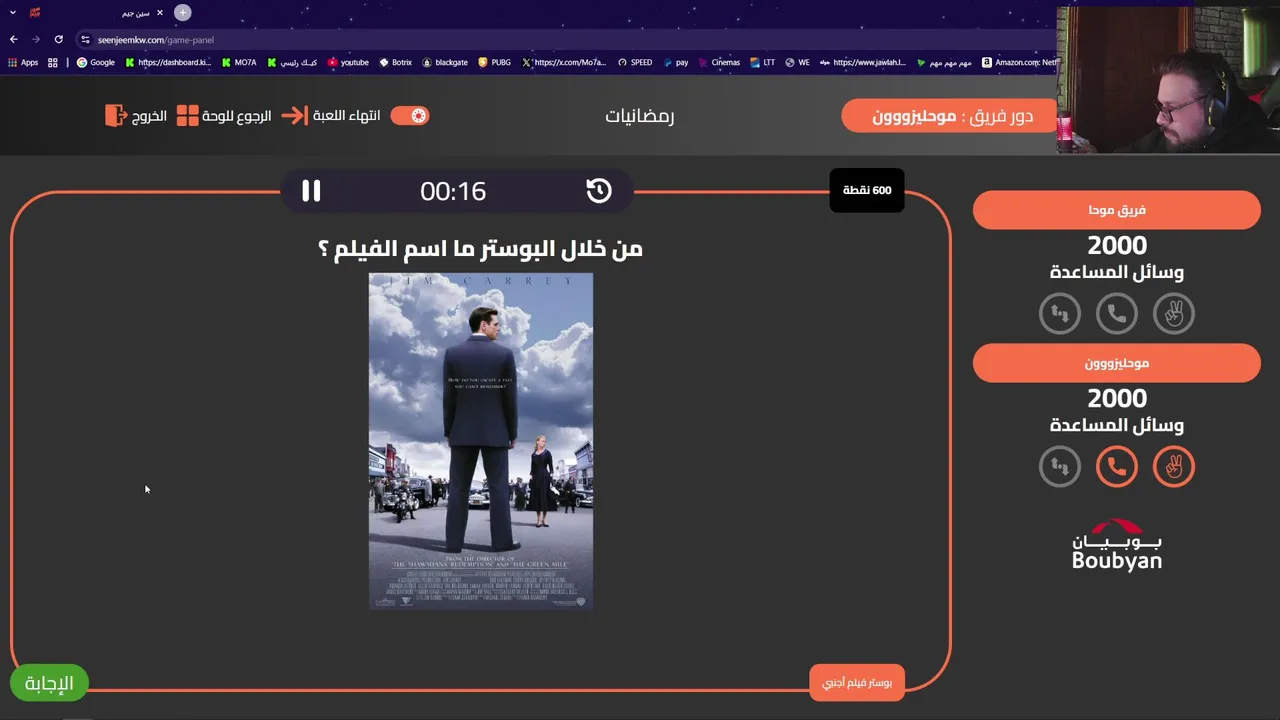The width and height of the screenshot is (1280, 720).
Task: Click the رمضانيات category title
Action: (x=640, y=115)
